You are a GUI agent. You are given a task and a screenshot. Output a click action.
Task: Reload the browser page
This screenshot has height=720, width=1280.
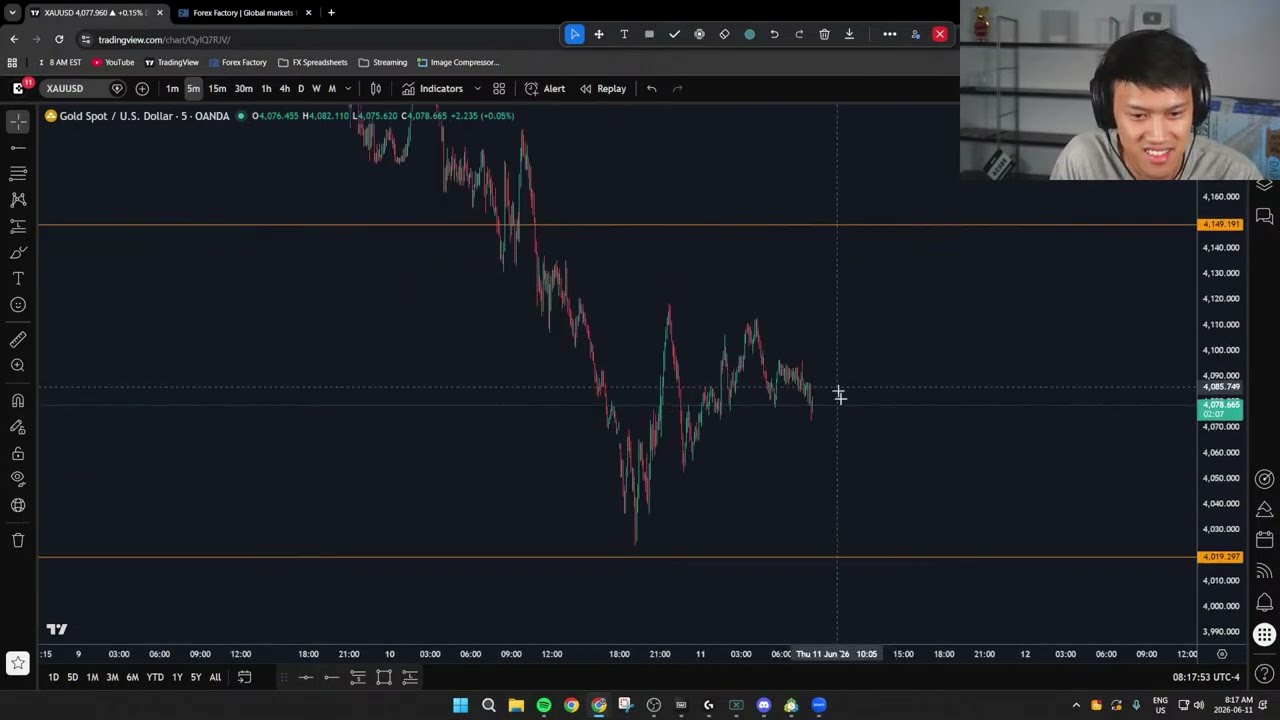click(x=59, y=39)
